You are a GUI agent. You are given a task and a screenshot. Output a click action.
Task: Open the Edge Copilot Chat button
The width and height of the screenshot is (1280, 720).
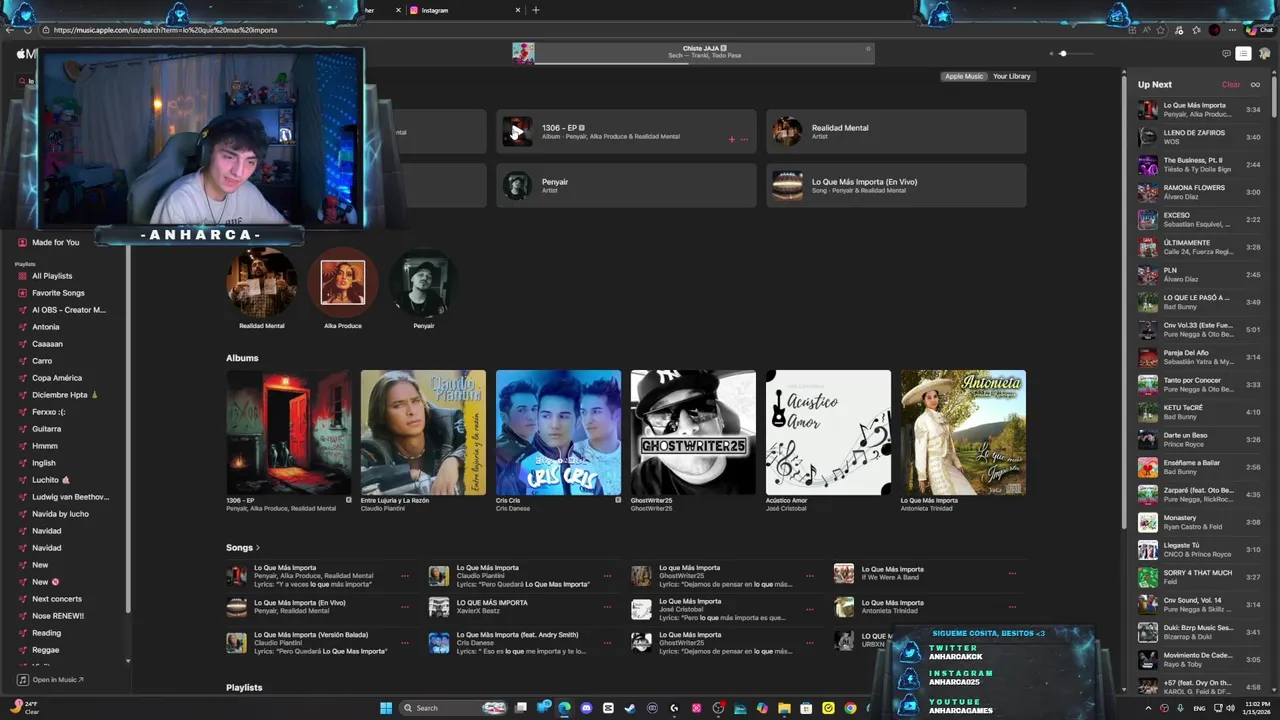(1260, 30)
